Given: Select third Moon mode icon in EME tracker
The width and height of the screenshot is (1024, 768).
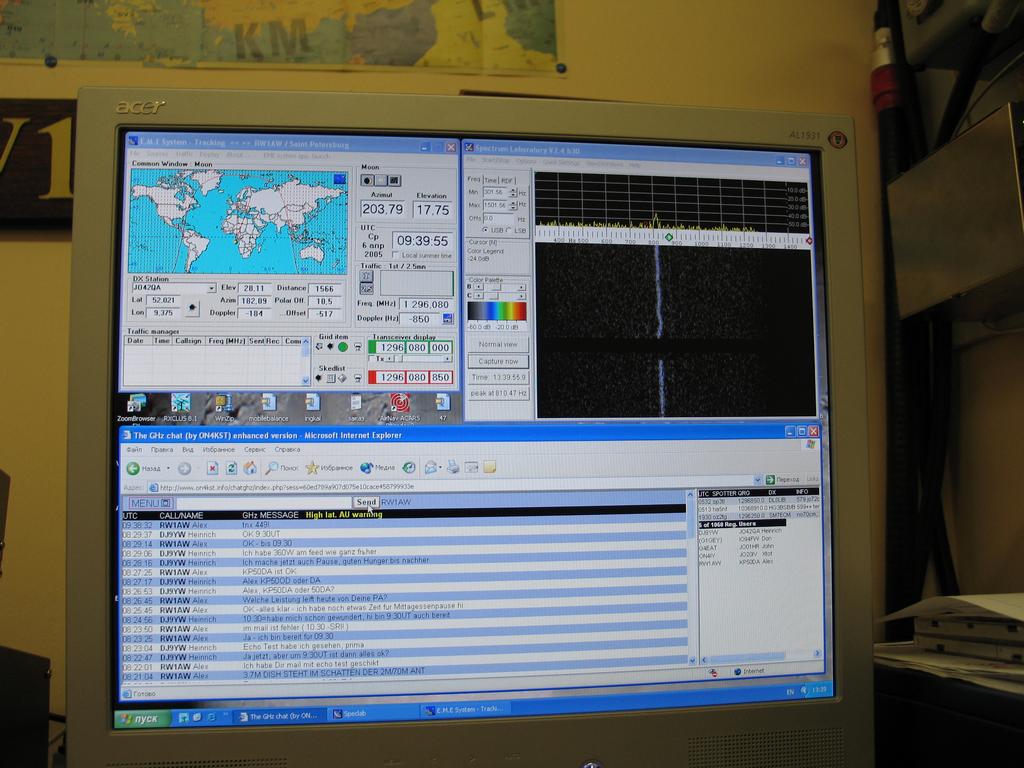Looking at the screenshot, I should (x=394, y=180).
